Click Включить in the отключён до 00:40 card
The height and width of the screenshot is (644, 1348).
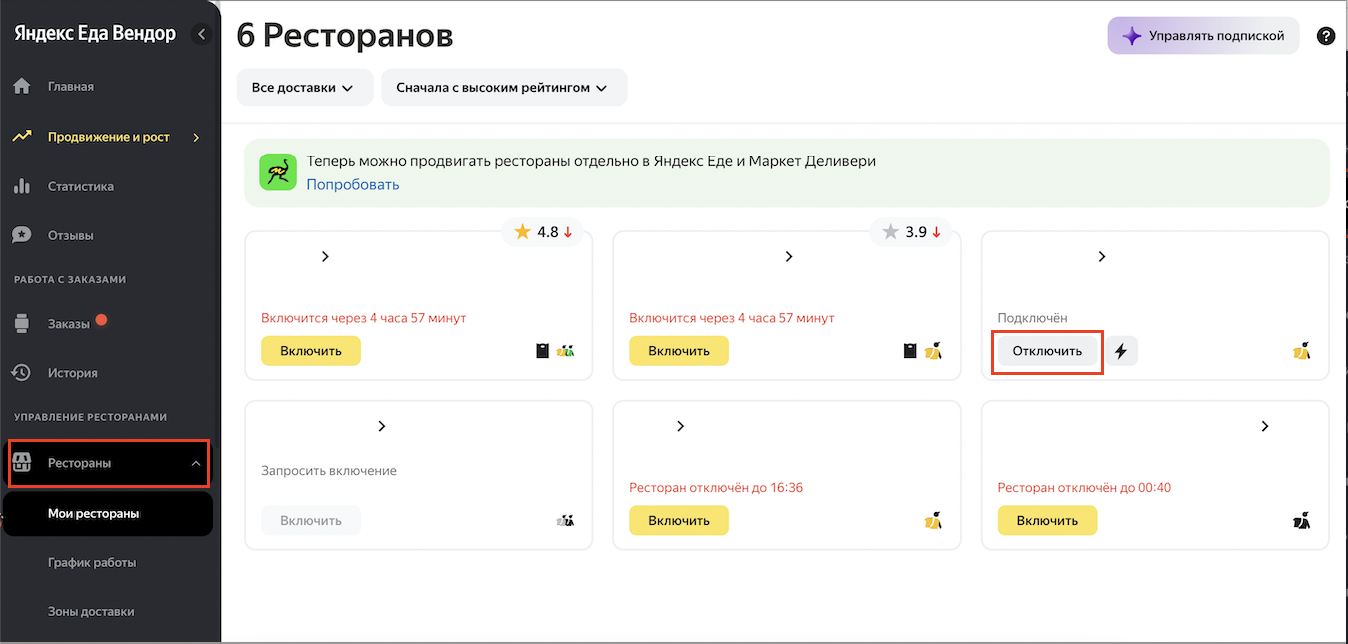[1047, 520]
